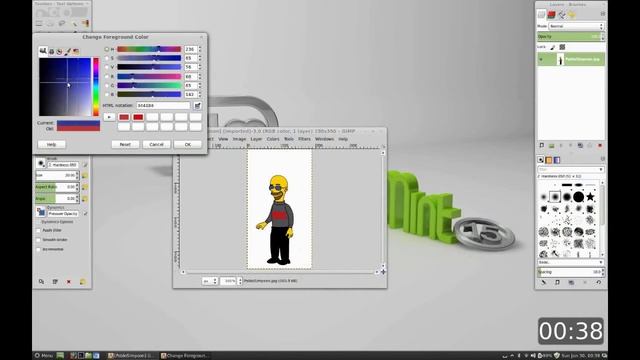Select the GIMP color selector tab icon
This screenshot has width=640, height=360.
click(43, 51)
